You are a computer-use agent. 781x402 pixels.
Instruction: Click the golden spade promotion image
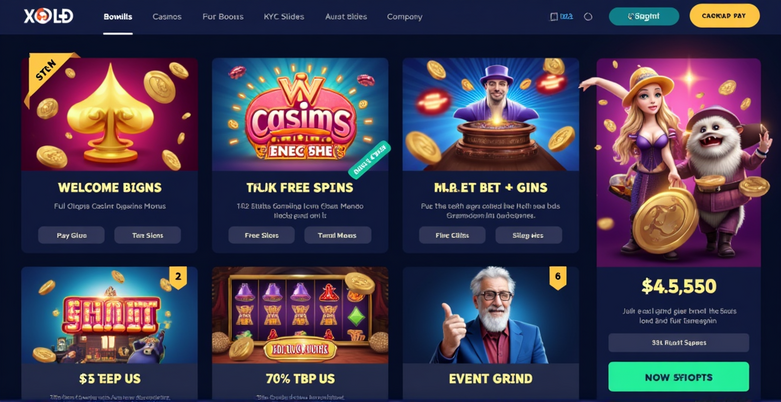point(110,114)
